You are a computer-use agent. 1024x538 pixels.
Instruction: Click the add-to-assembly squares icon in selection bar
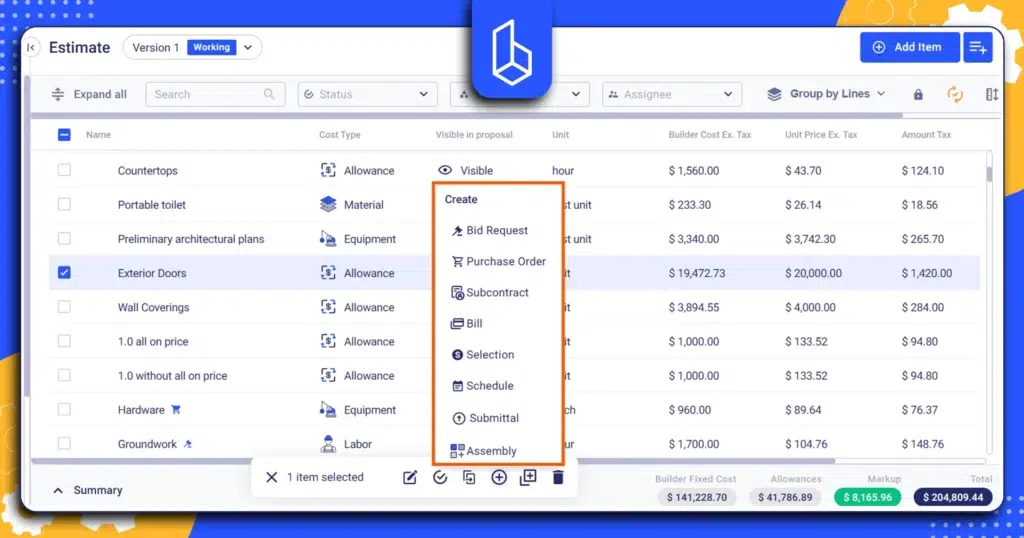click(x=528, y=477)
